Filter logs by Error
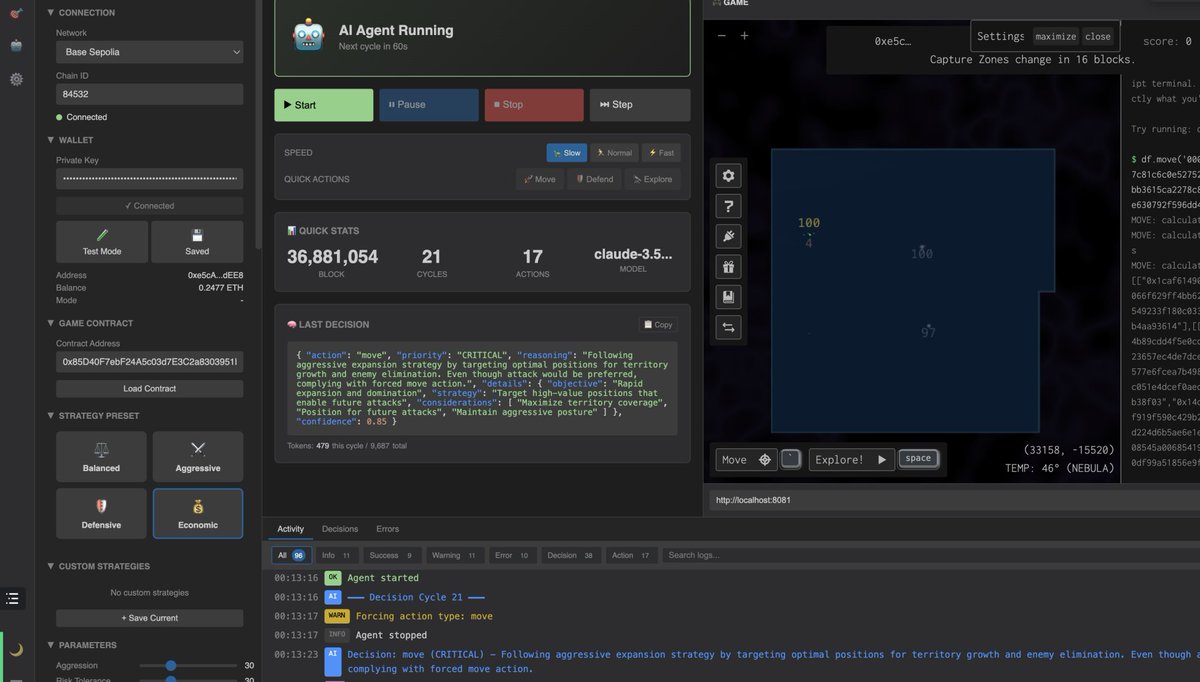Viewport: 1200px width, 682px height. [514, 555]
